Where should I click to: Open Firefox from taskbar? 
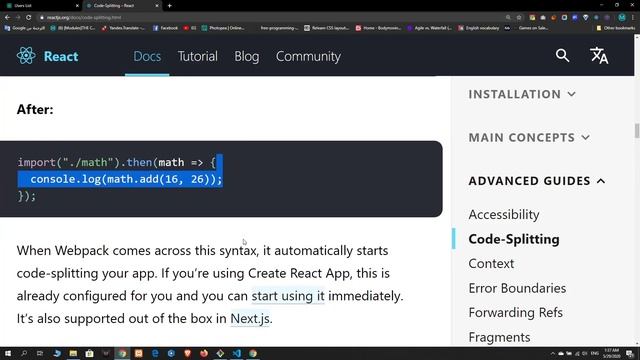pyautogui.click(x=204, y=353)
